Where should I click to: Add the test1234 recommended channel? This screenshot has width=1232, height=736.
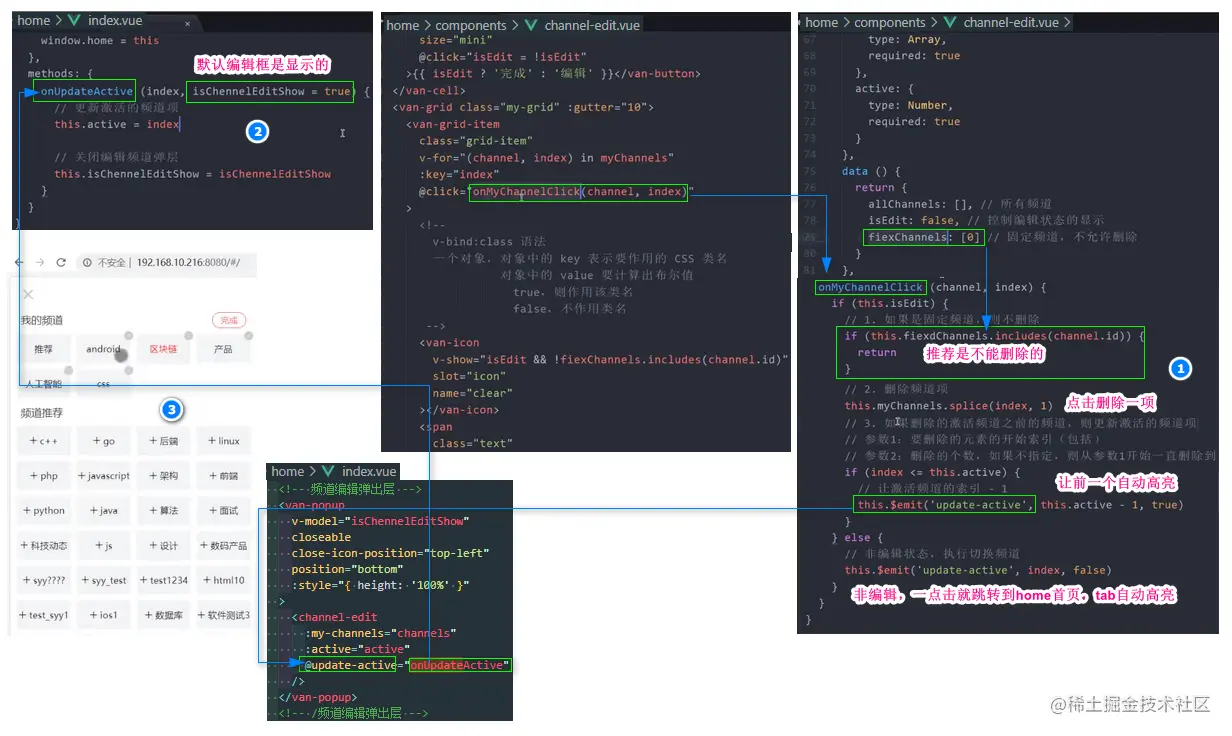(x=163, y=580)
